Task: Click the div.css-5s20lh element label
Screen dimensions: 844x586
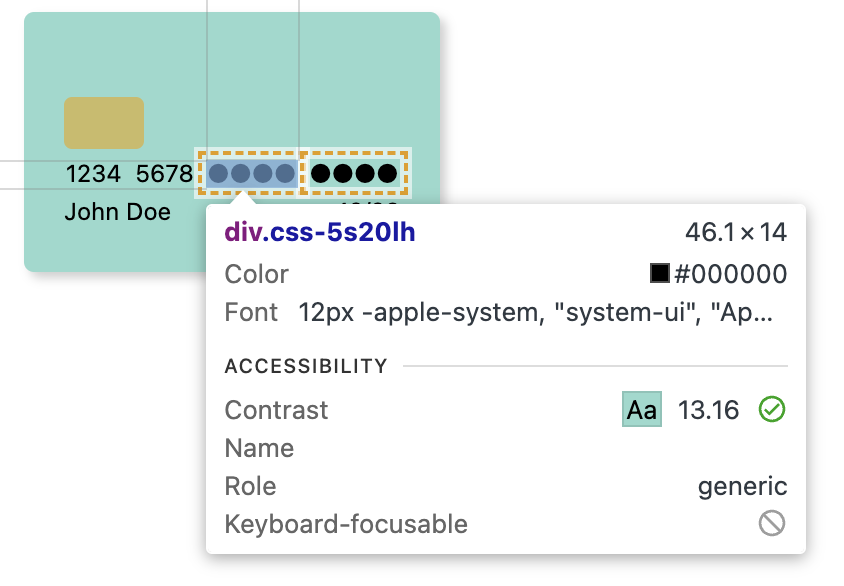Action: [x=320, y=233]
